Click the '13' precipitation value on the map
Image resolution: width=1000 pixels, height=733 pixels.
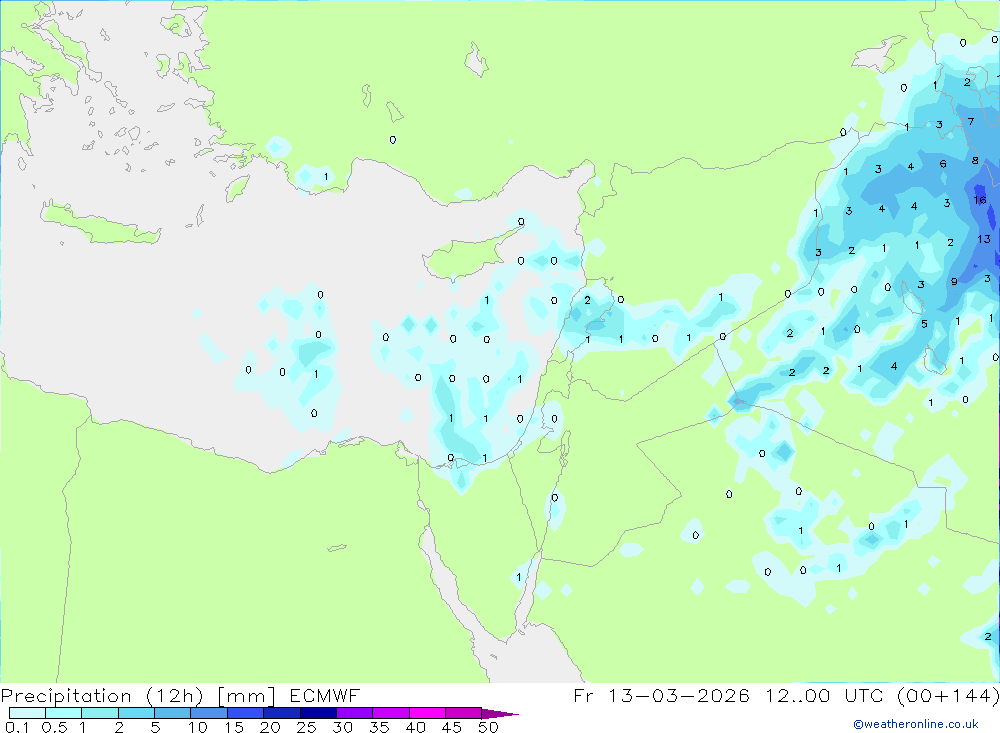983,239
